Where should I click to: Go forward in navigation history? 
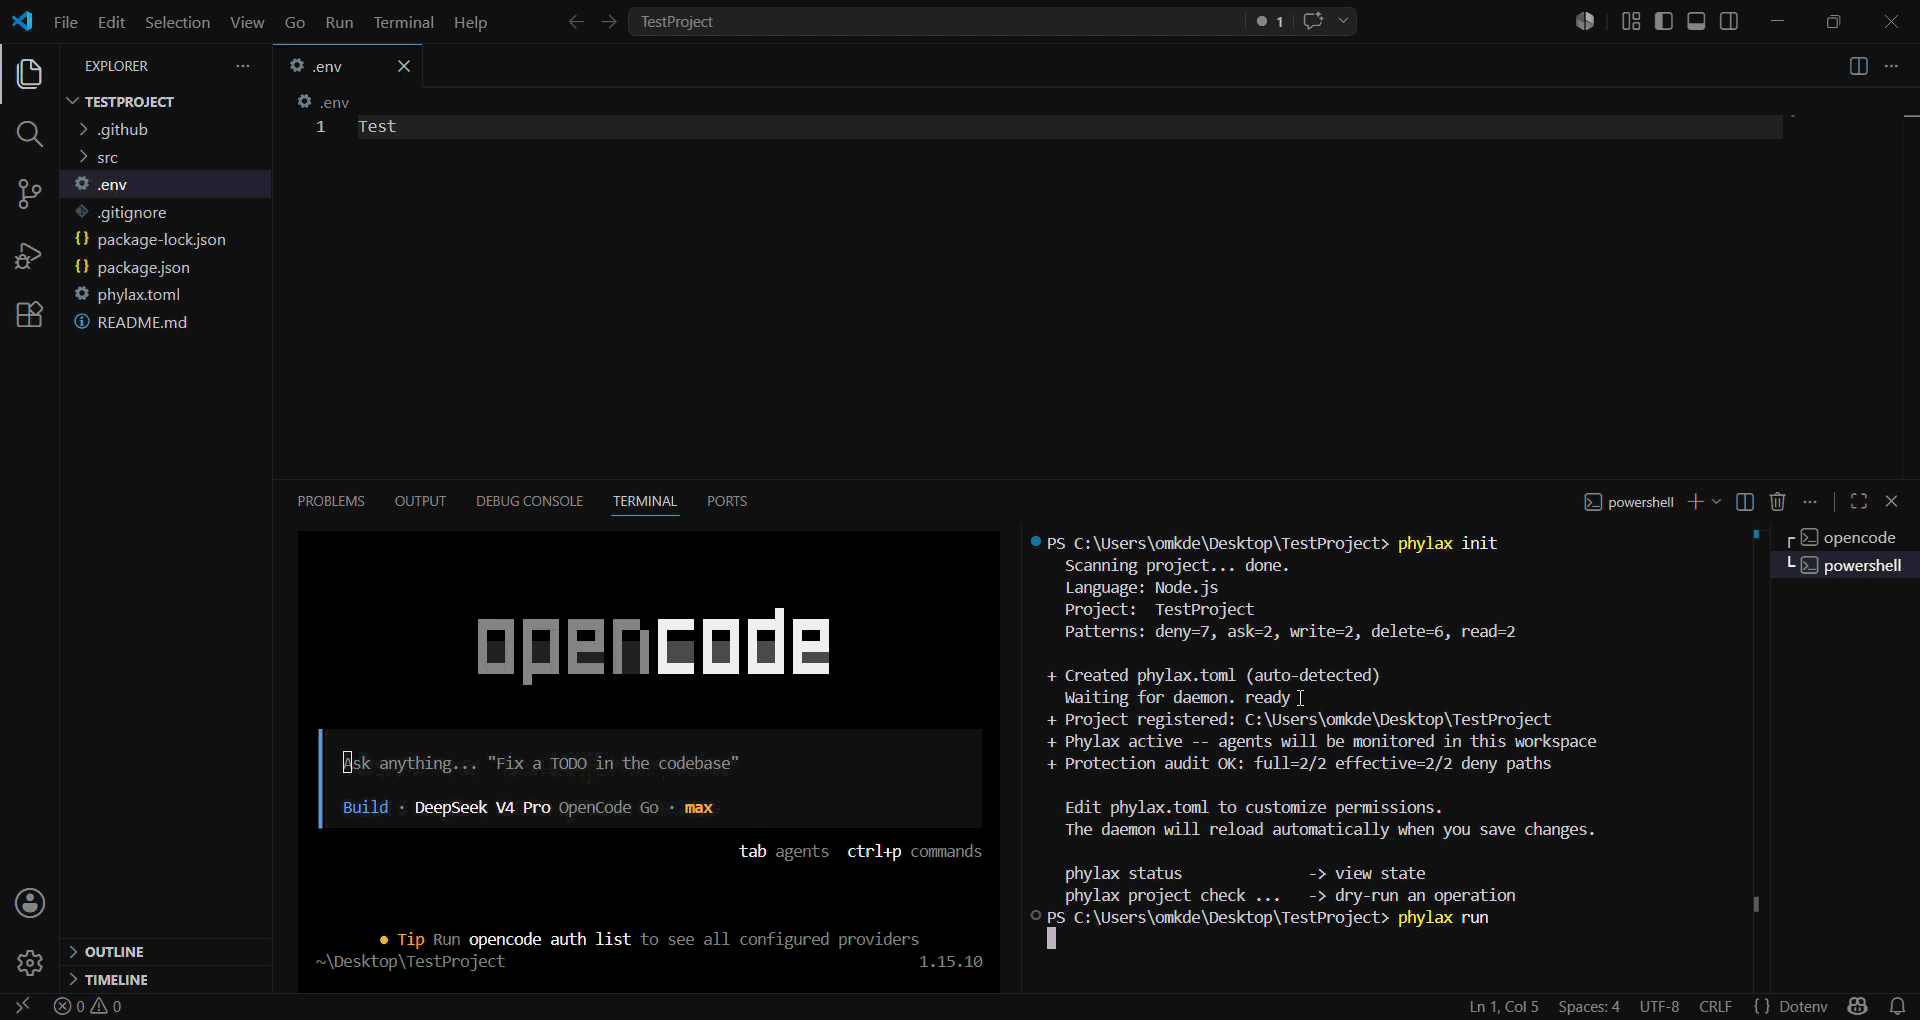click(x=609, y=21)
